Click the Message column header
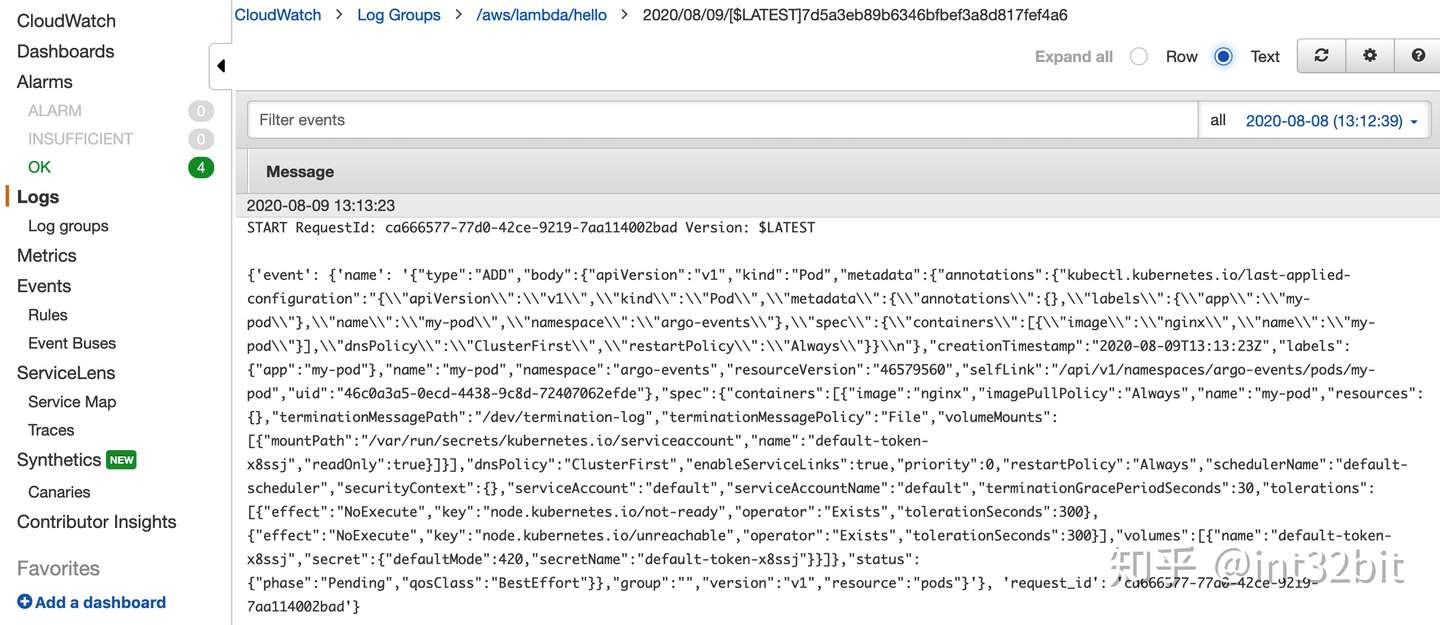Screen dimensions: 1440x625 coord(300,172)
